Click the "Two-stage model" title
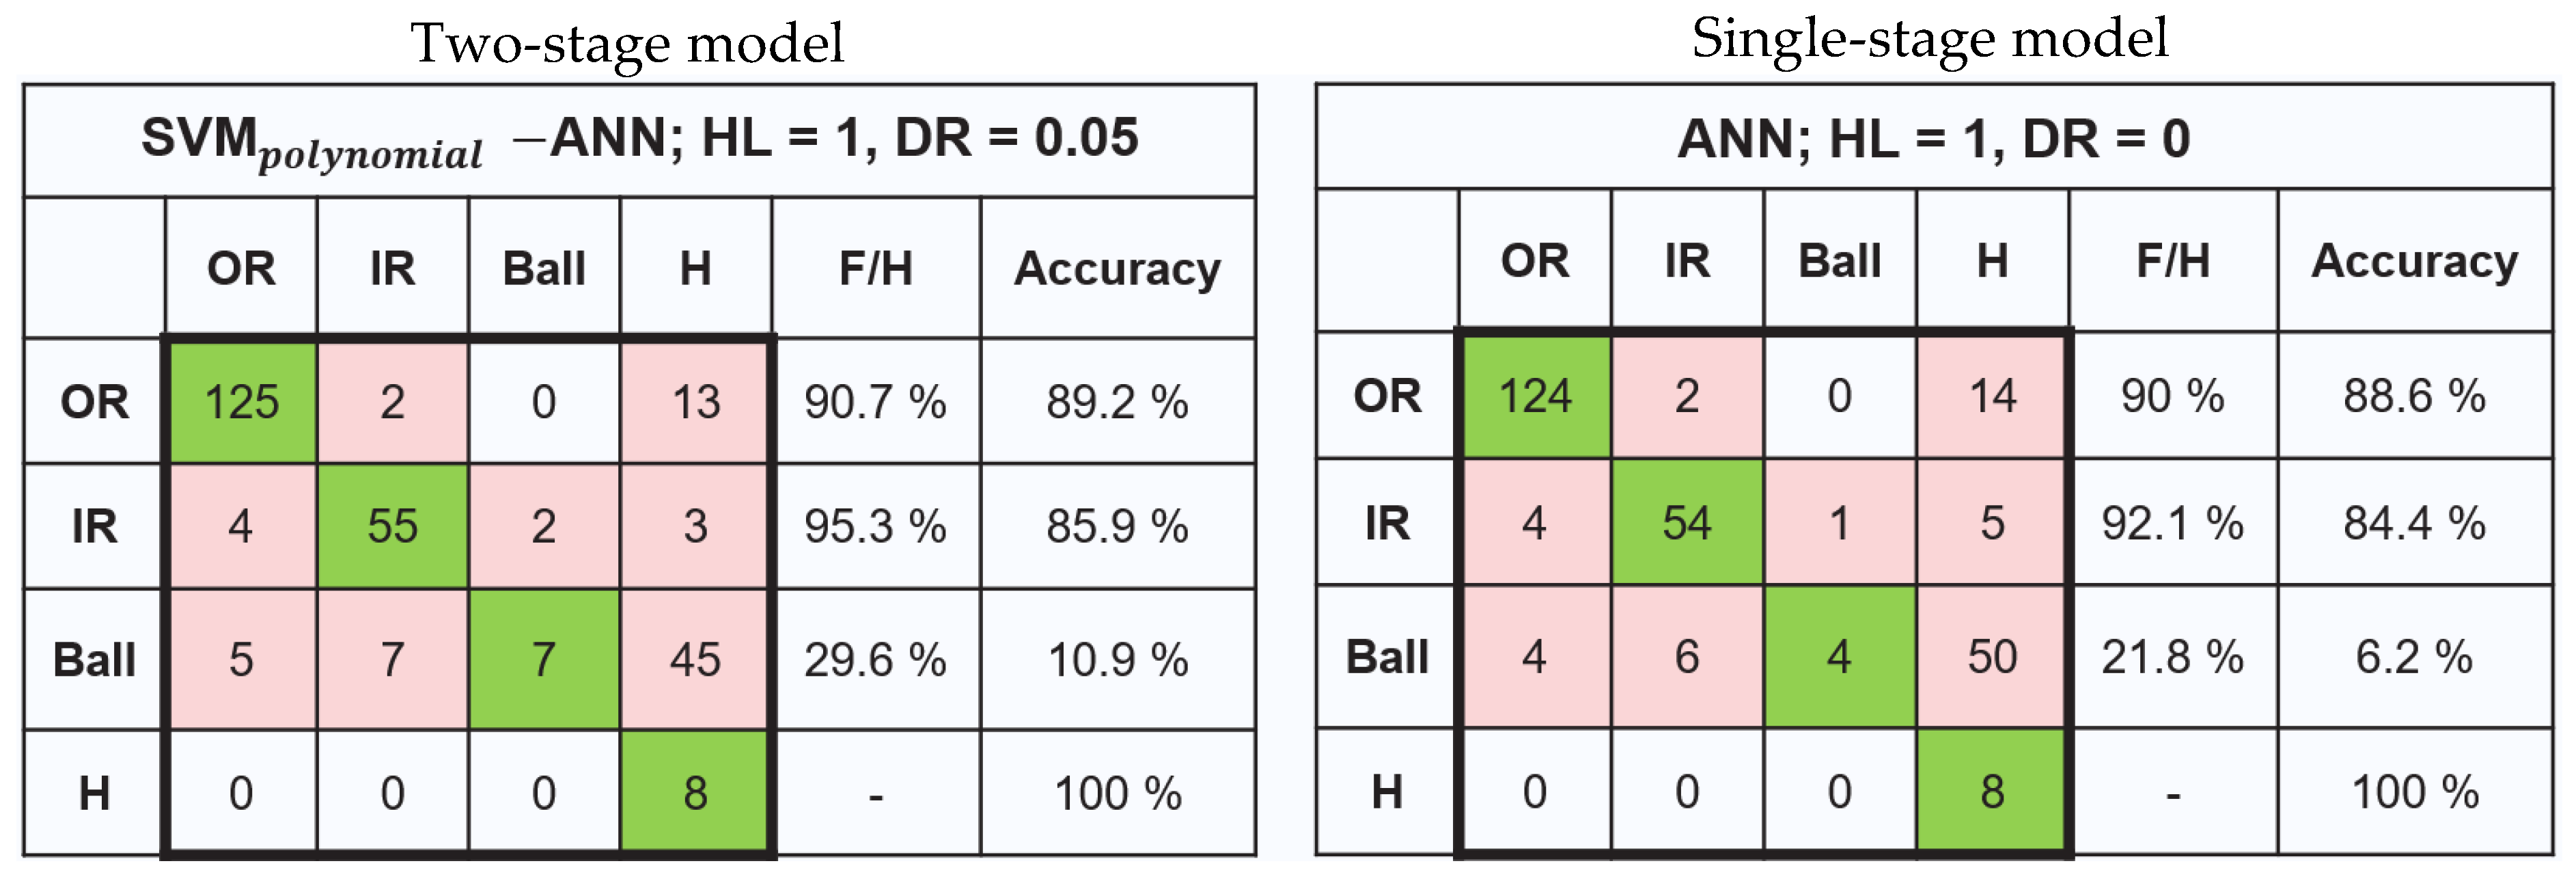 tap(627, 44)
